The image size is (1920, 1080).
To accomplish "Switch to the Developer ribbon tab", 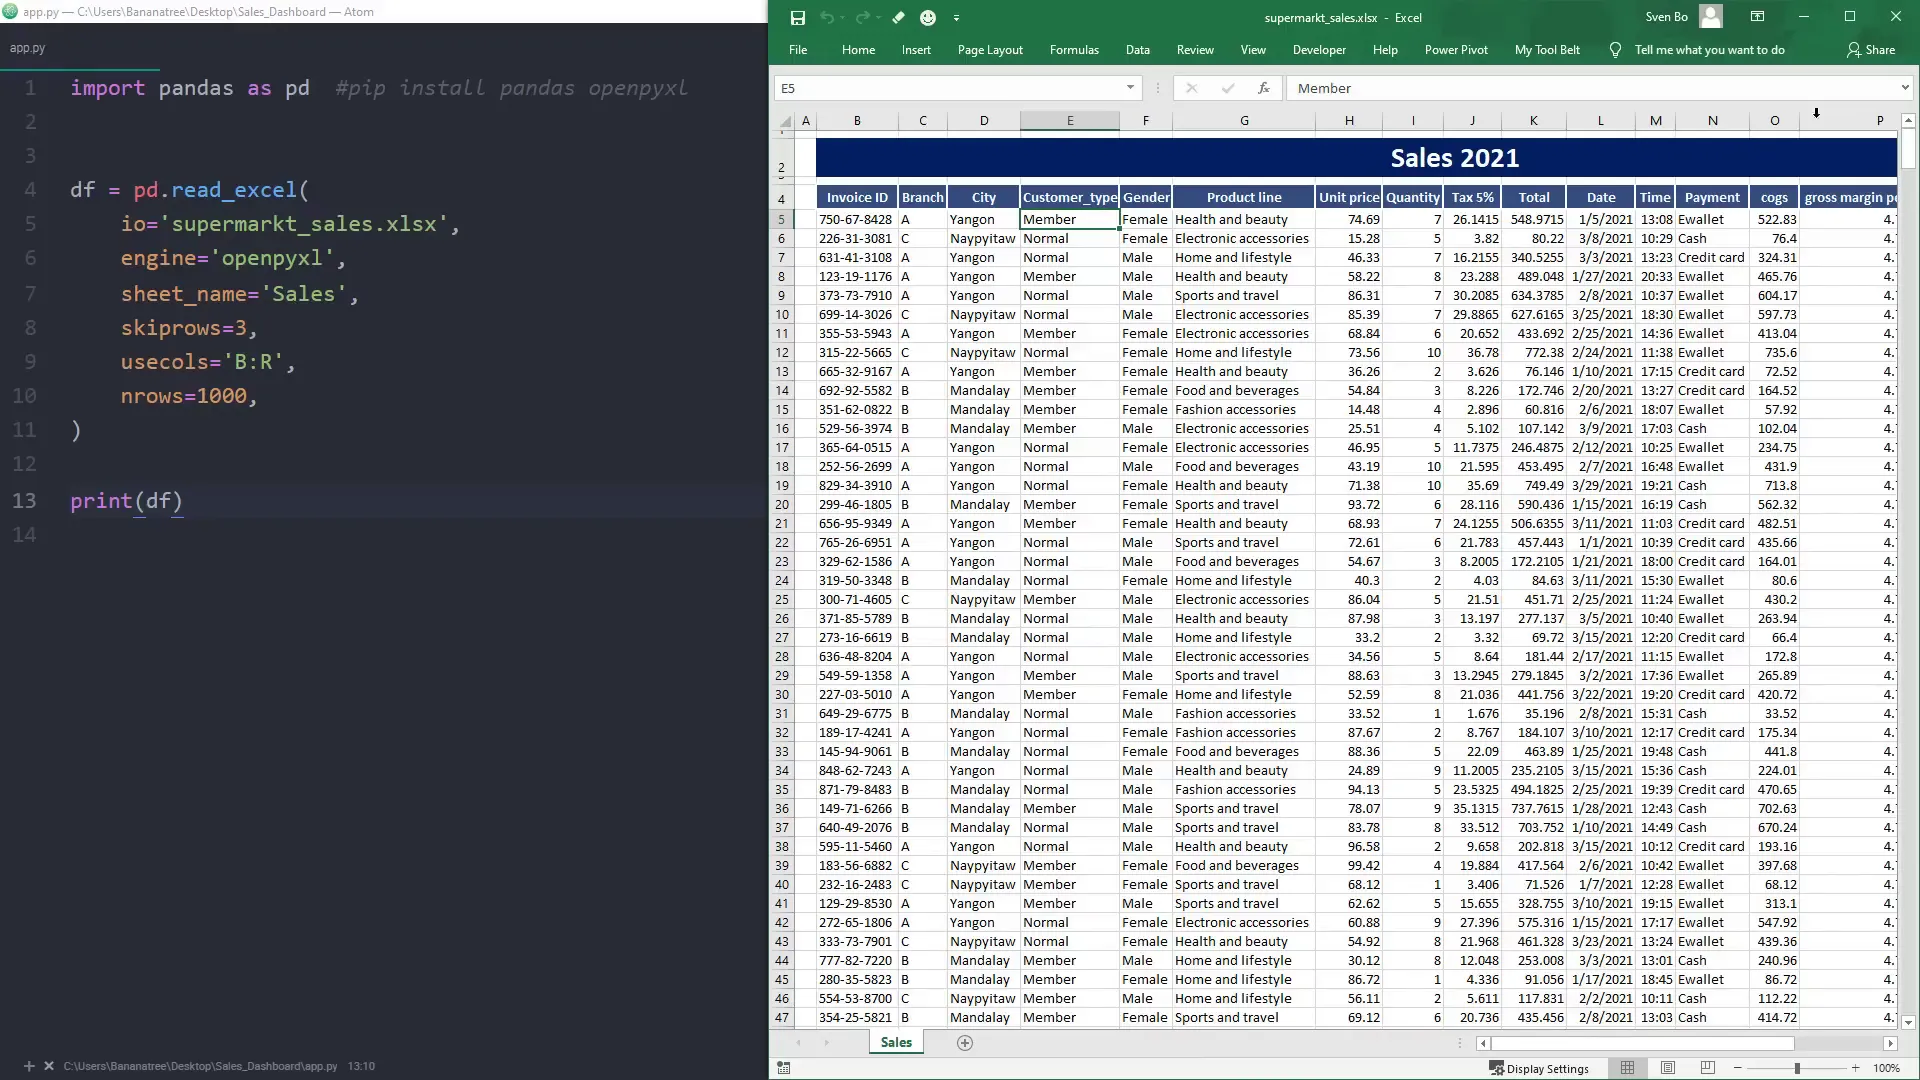I will pyautogui.click(x=1319, y=49).
